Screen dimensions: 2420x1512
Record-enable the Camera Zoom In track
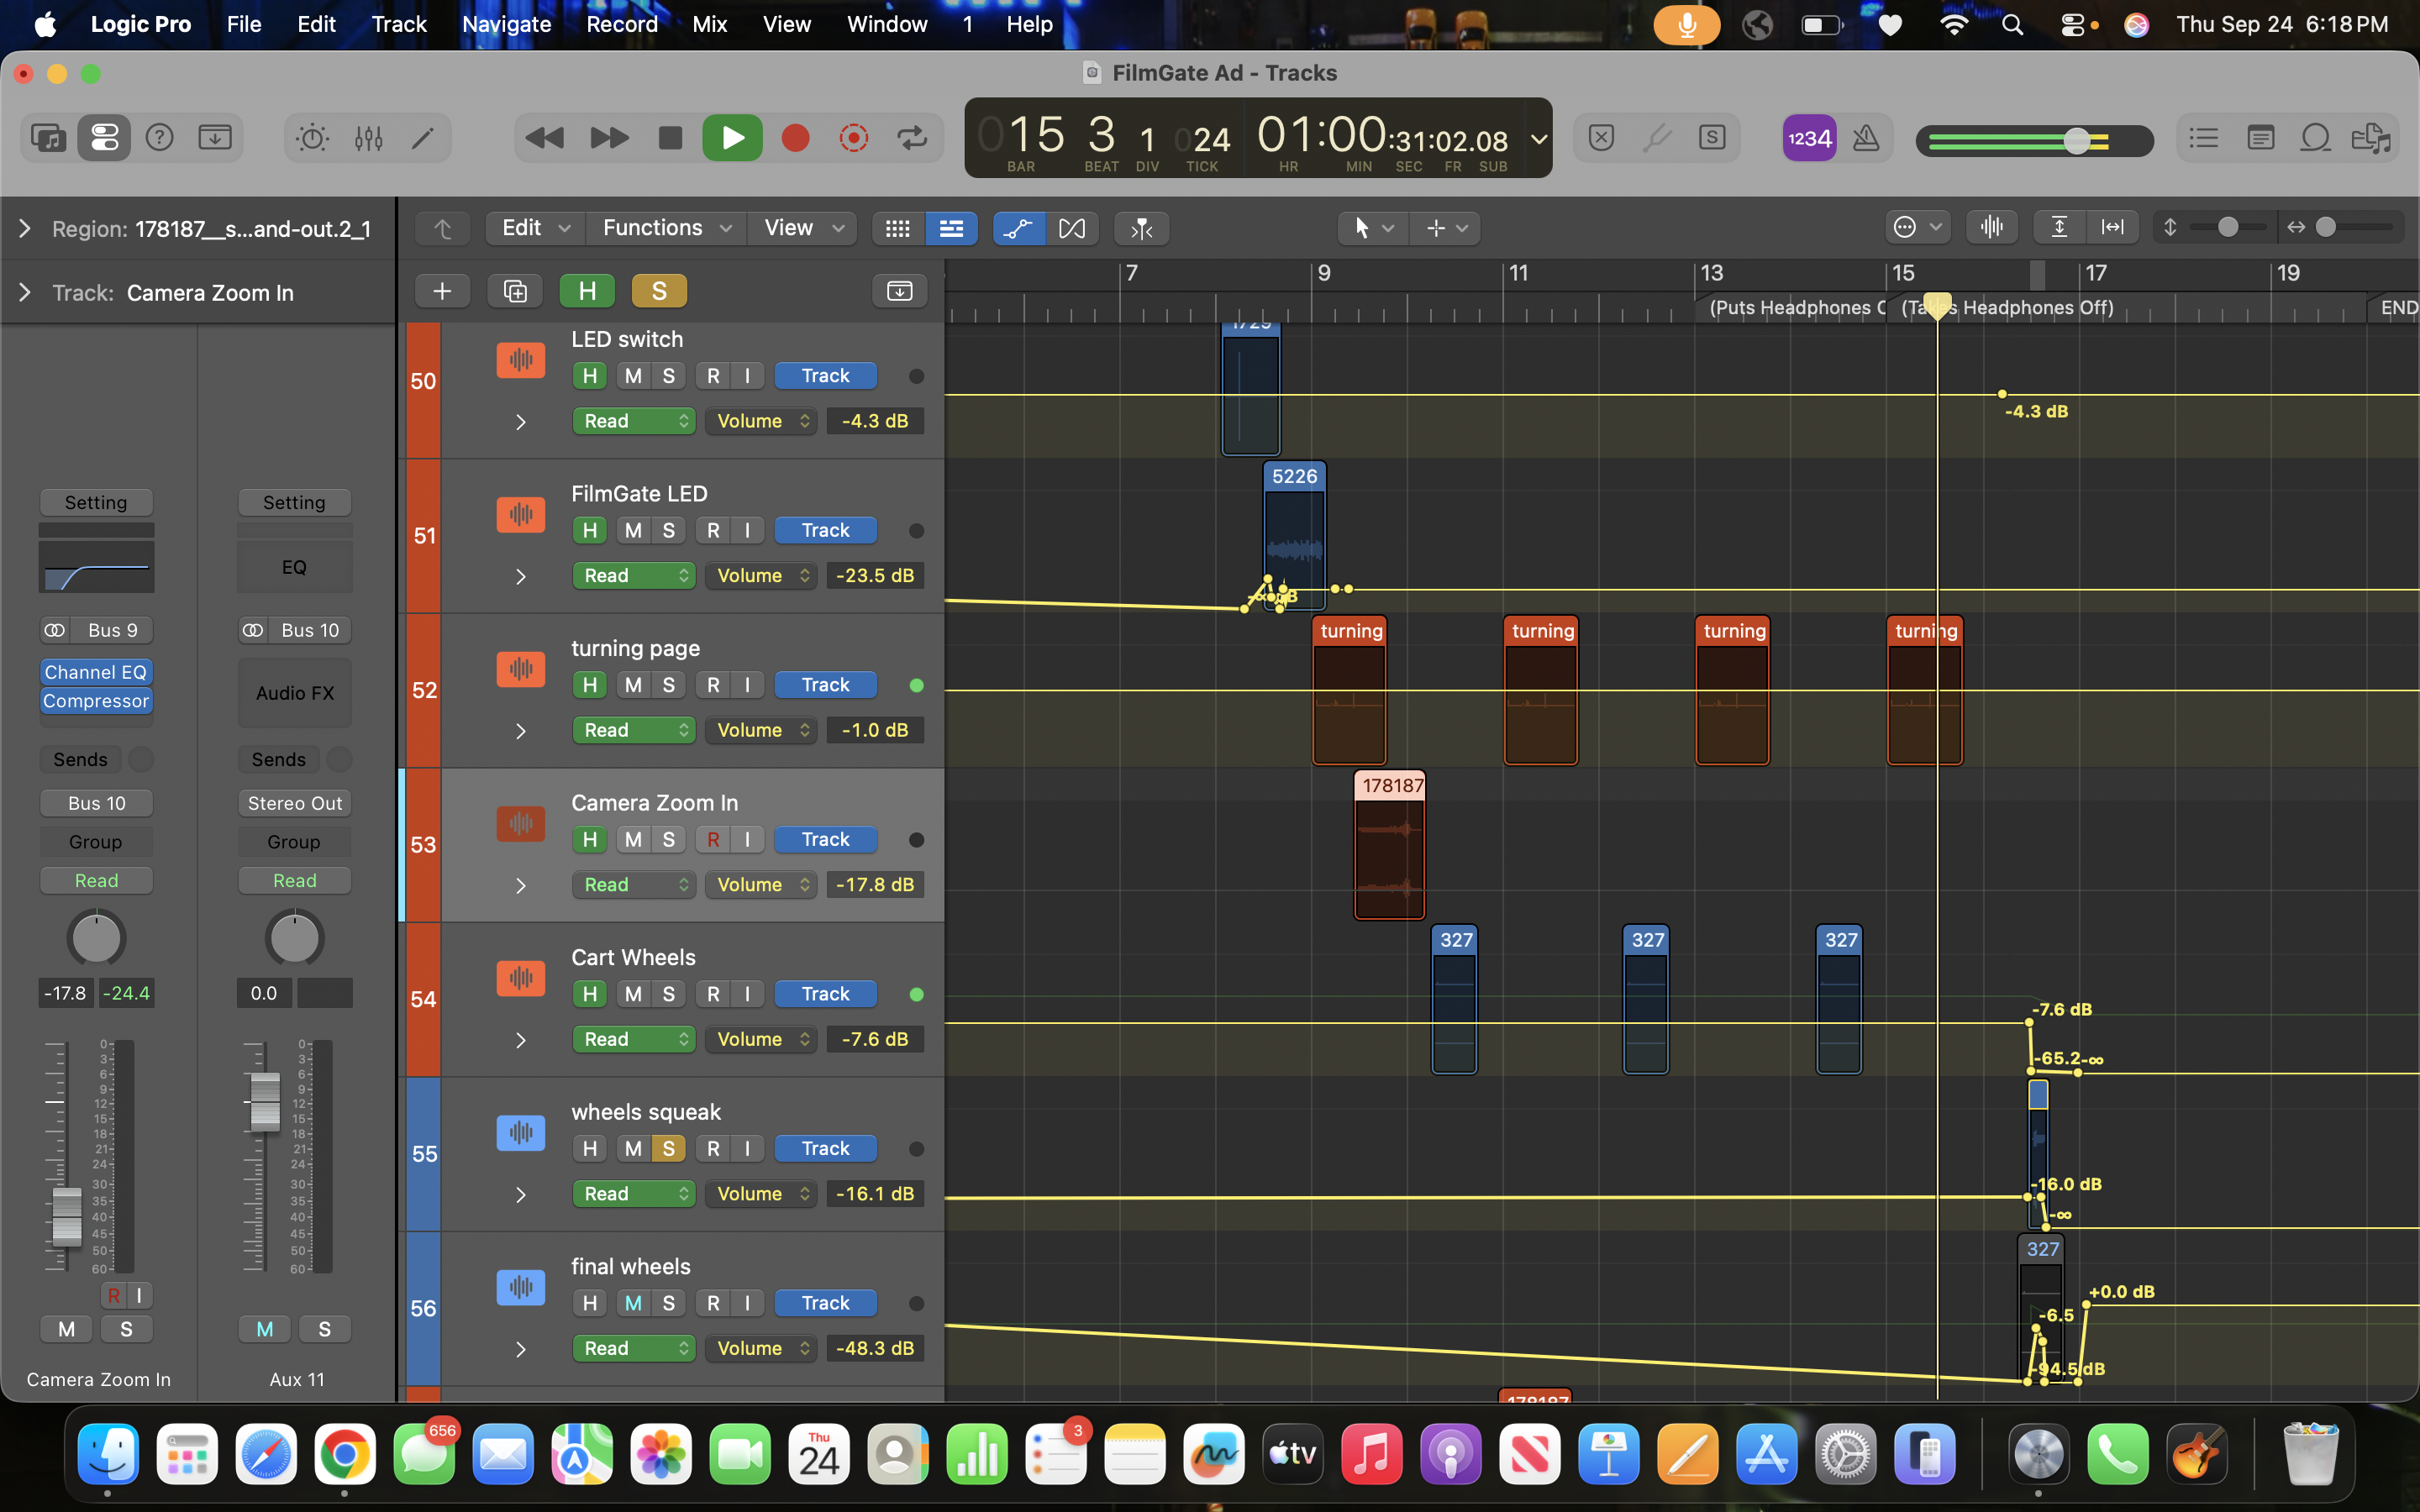click(713, 840)
